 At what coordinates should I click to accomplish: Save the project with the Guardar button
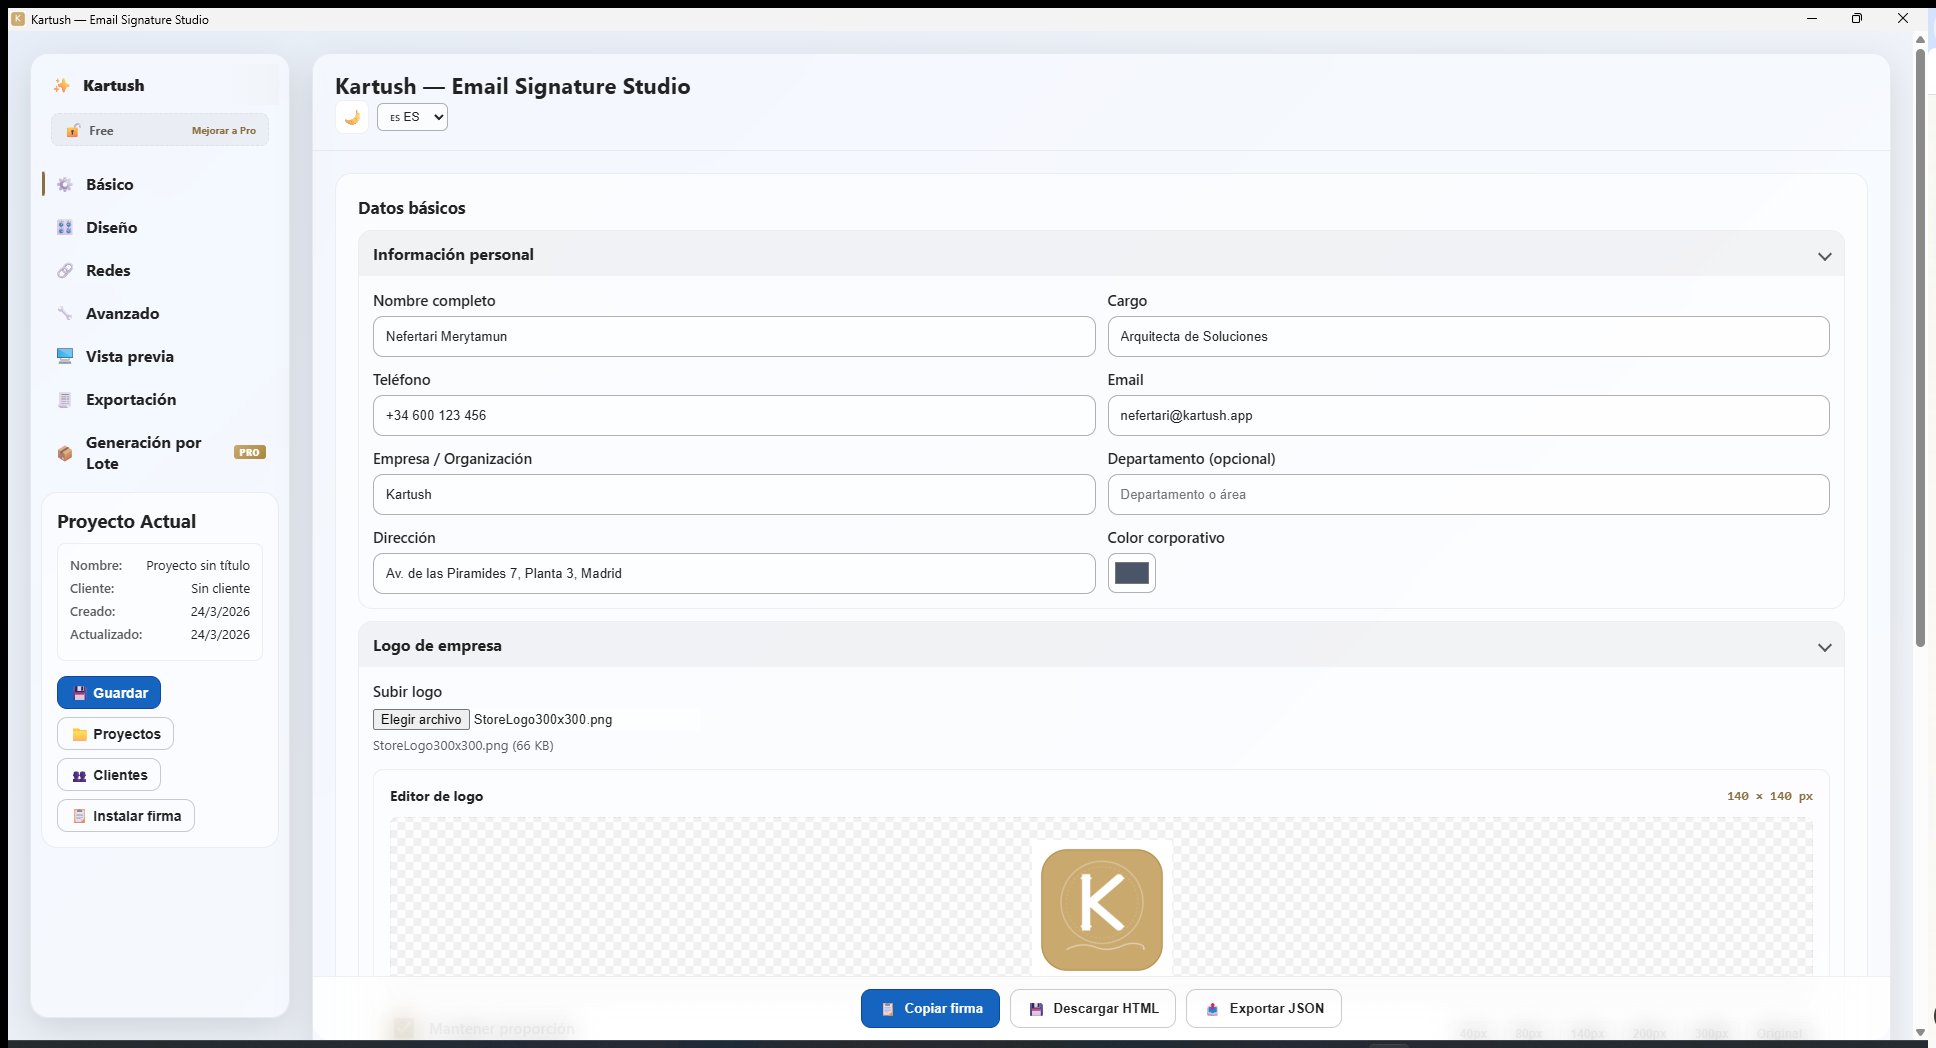tap(109, 693)
